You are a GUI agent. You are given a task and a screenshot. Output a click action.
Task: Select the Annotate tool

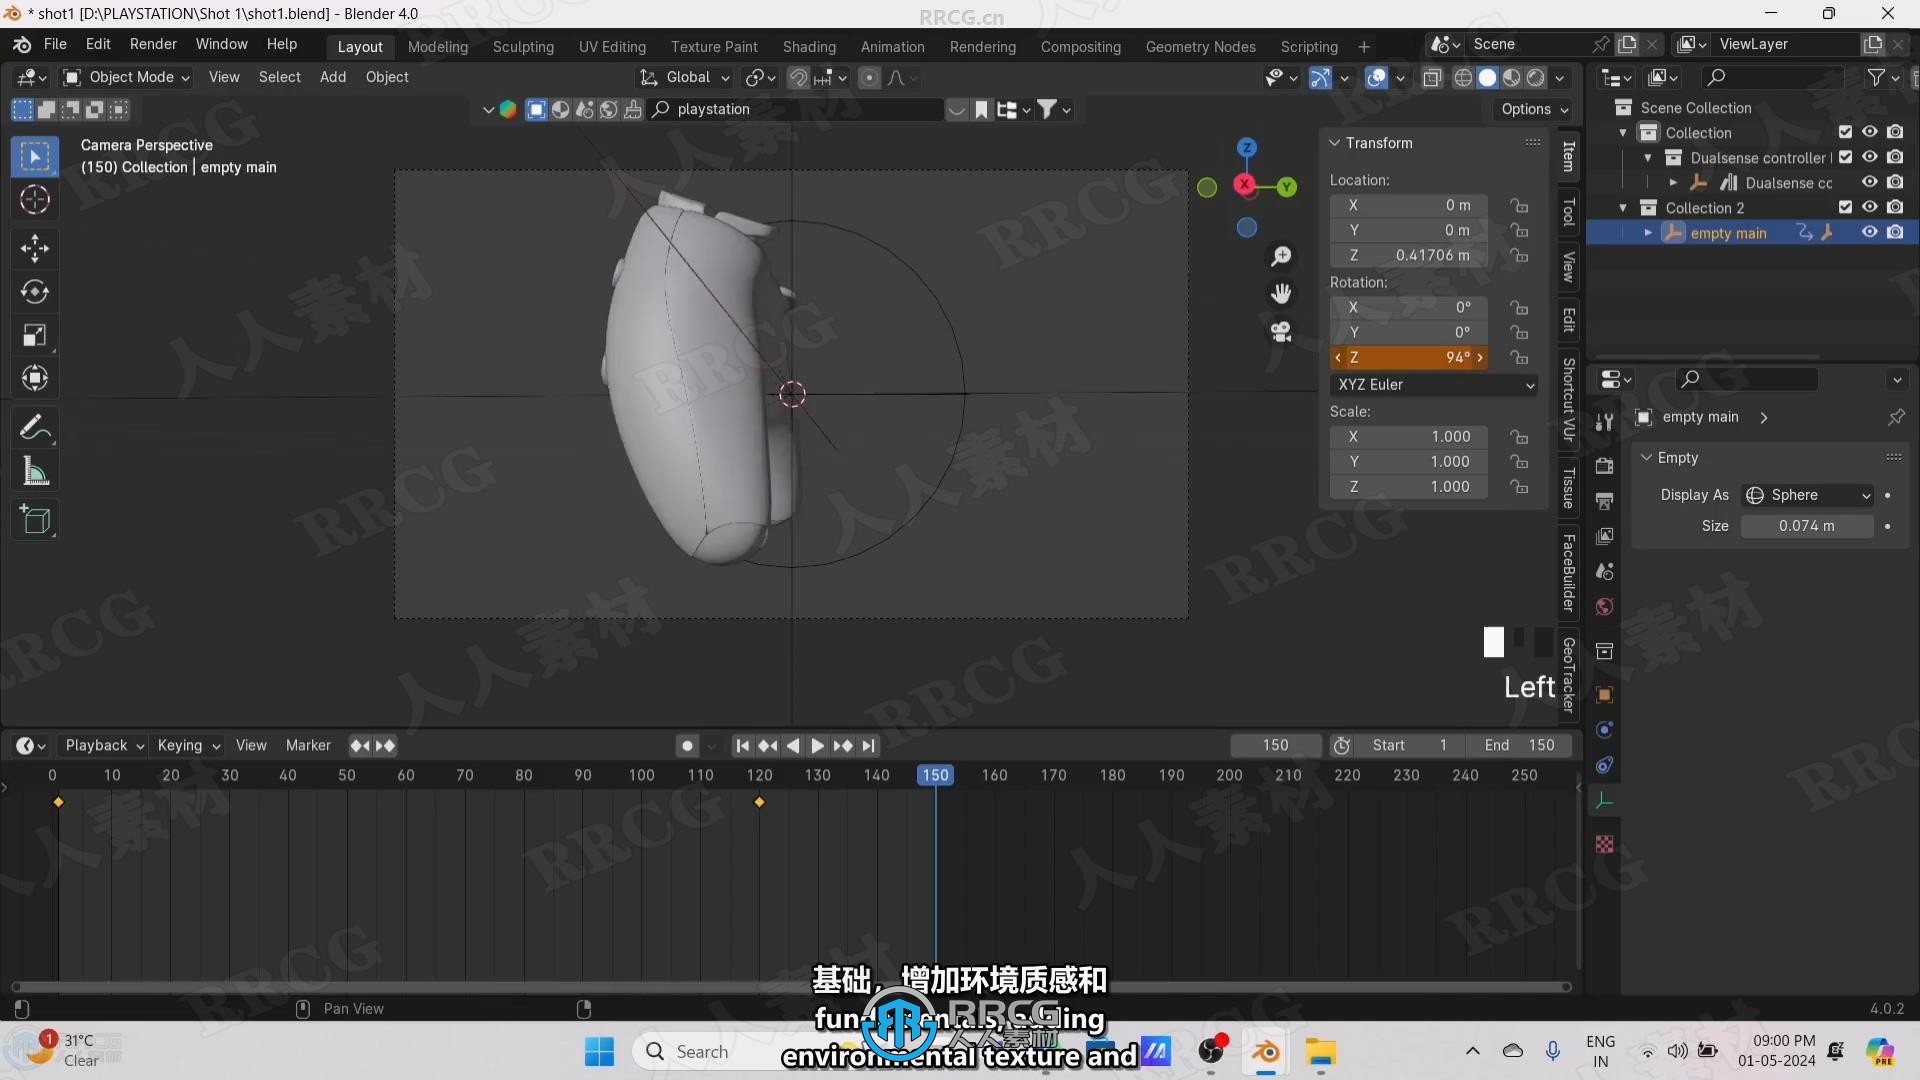point(35,428)
